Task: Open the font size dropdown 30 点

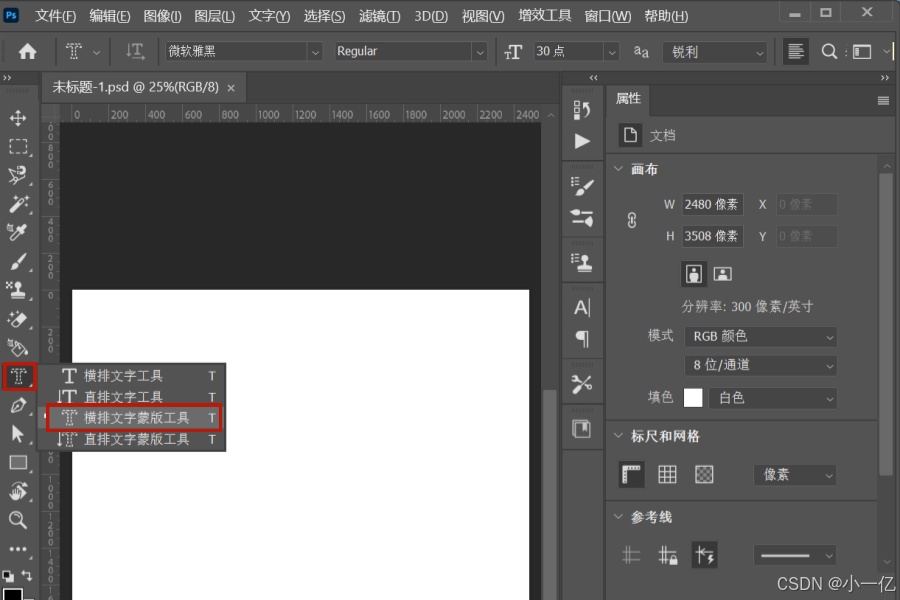Action: [576, 52]
